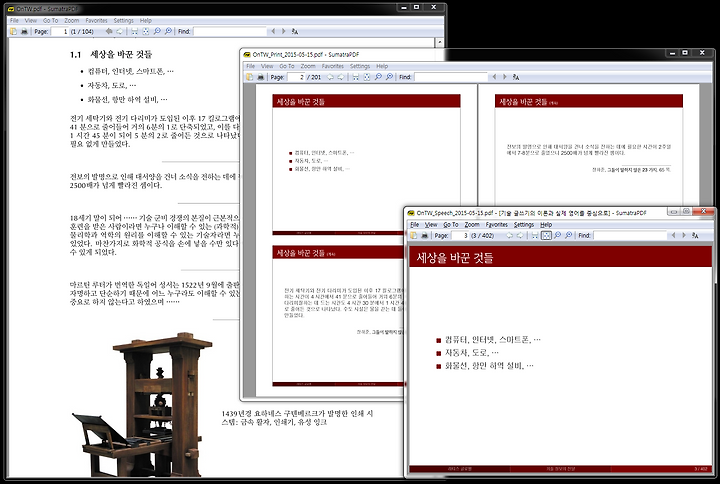Image resolution: width=720 pixels, height=484 pixels.
Task: Open Favorites menu in OnTW_Print window
Action: 332,66
